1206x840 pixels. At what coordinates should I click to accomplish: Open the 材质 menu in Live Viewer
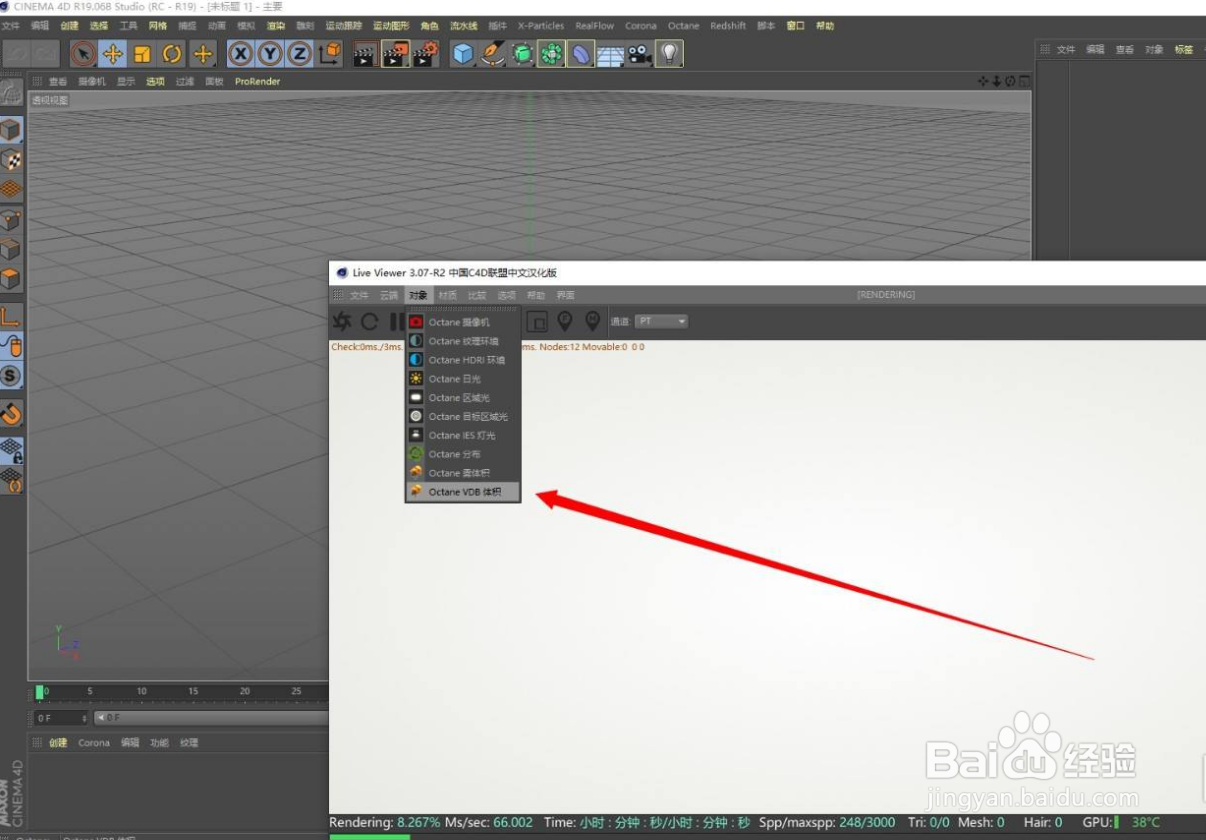447,295
